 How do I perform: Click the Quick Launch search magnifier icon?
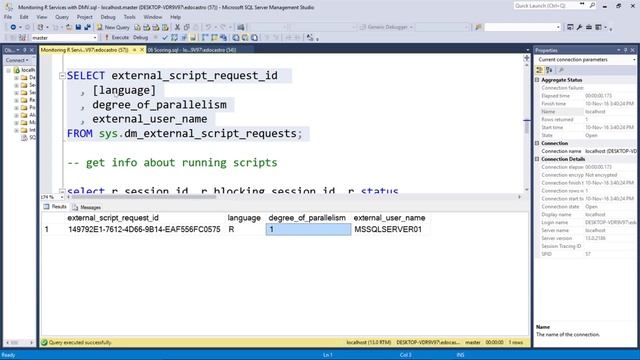[592, 5]
